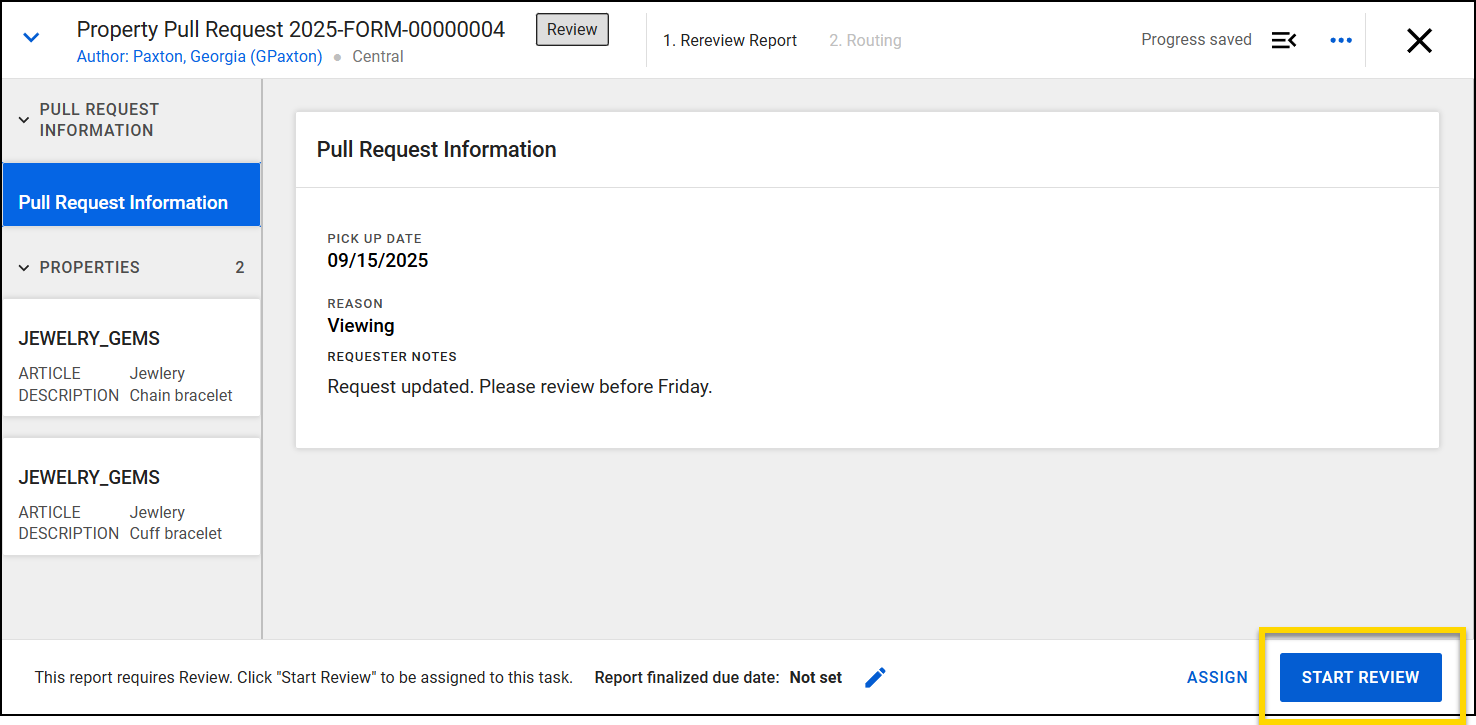Image resolution: width=1476 pixels, height=725 pixels.
Task: Open the three-dot more options menu
Action: [1340, 40]
